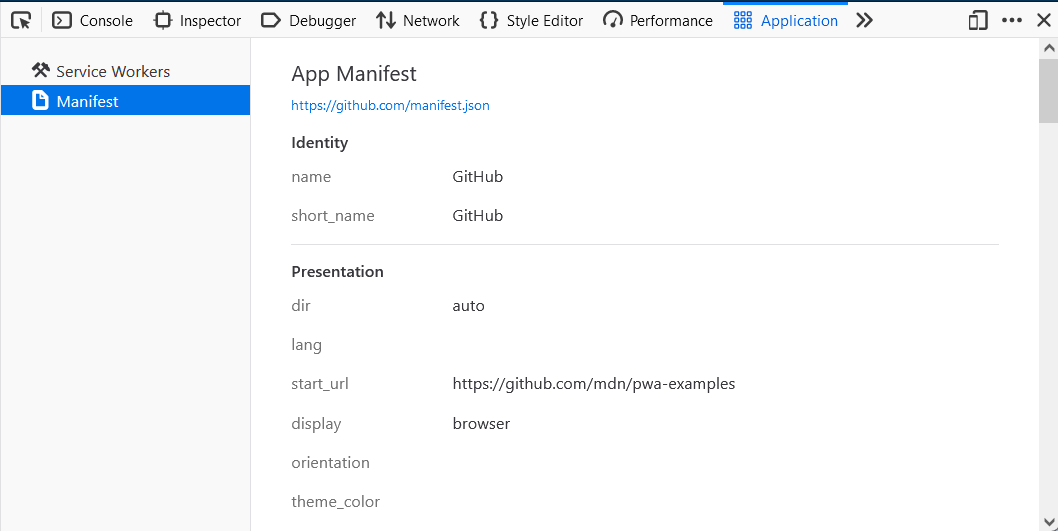Screen dimensions: 1058x531
Task: Open the three-dot DevTools options menu
Action: [x=1012, y=20]
